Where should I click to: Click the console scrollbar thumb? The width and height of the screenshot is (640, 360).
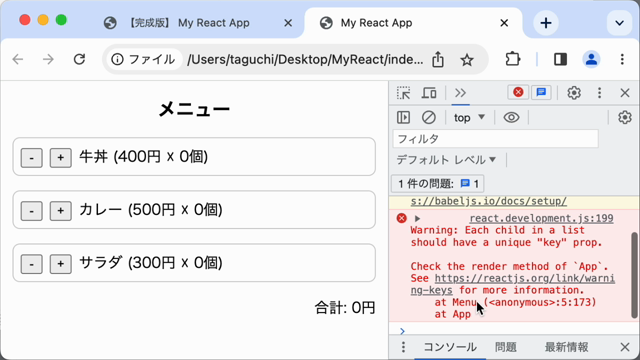(634, 275)
